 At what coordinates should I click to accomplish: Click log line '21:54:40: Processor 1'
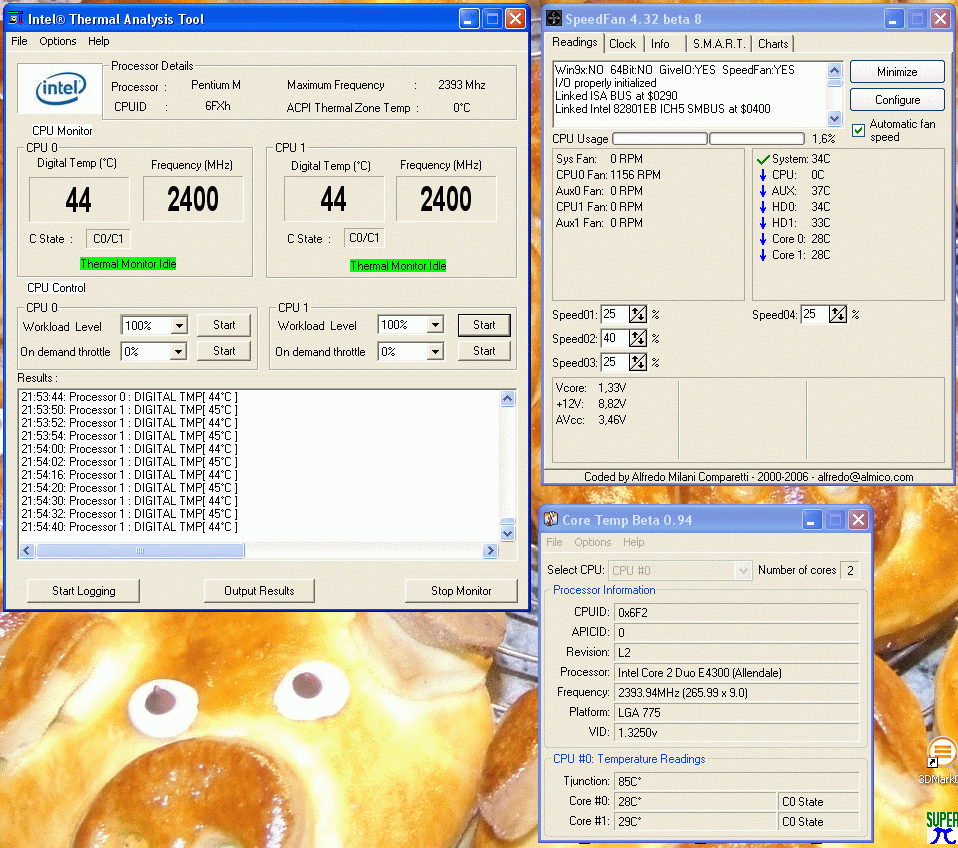point(130,527)
